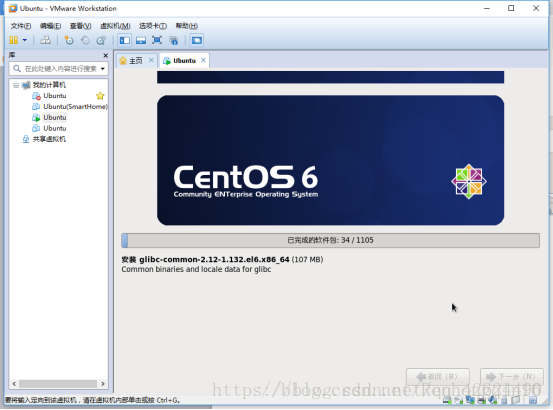Close the Ubuntu tab
Screen dimensions: 553x410
coord(203,60)
